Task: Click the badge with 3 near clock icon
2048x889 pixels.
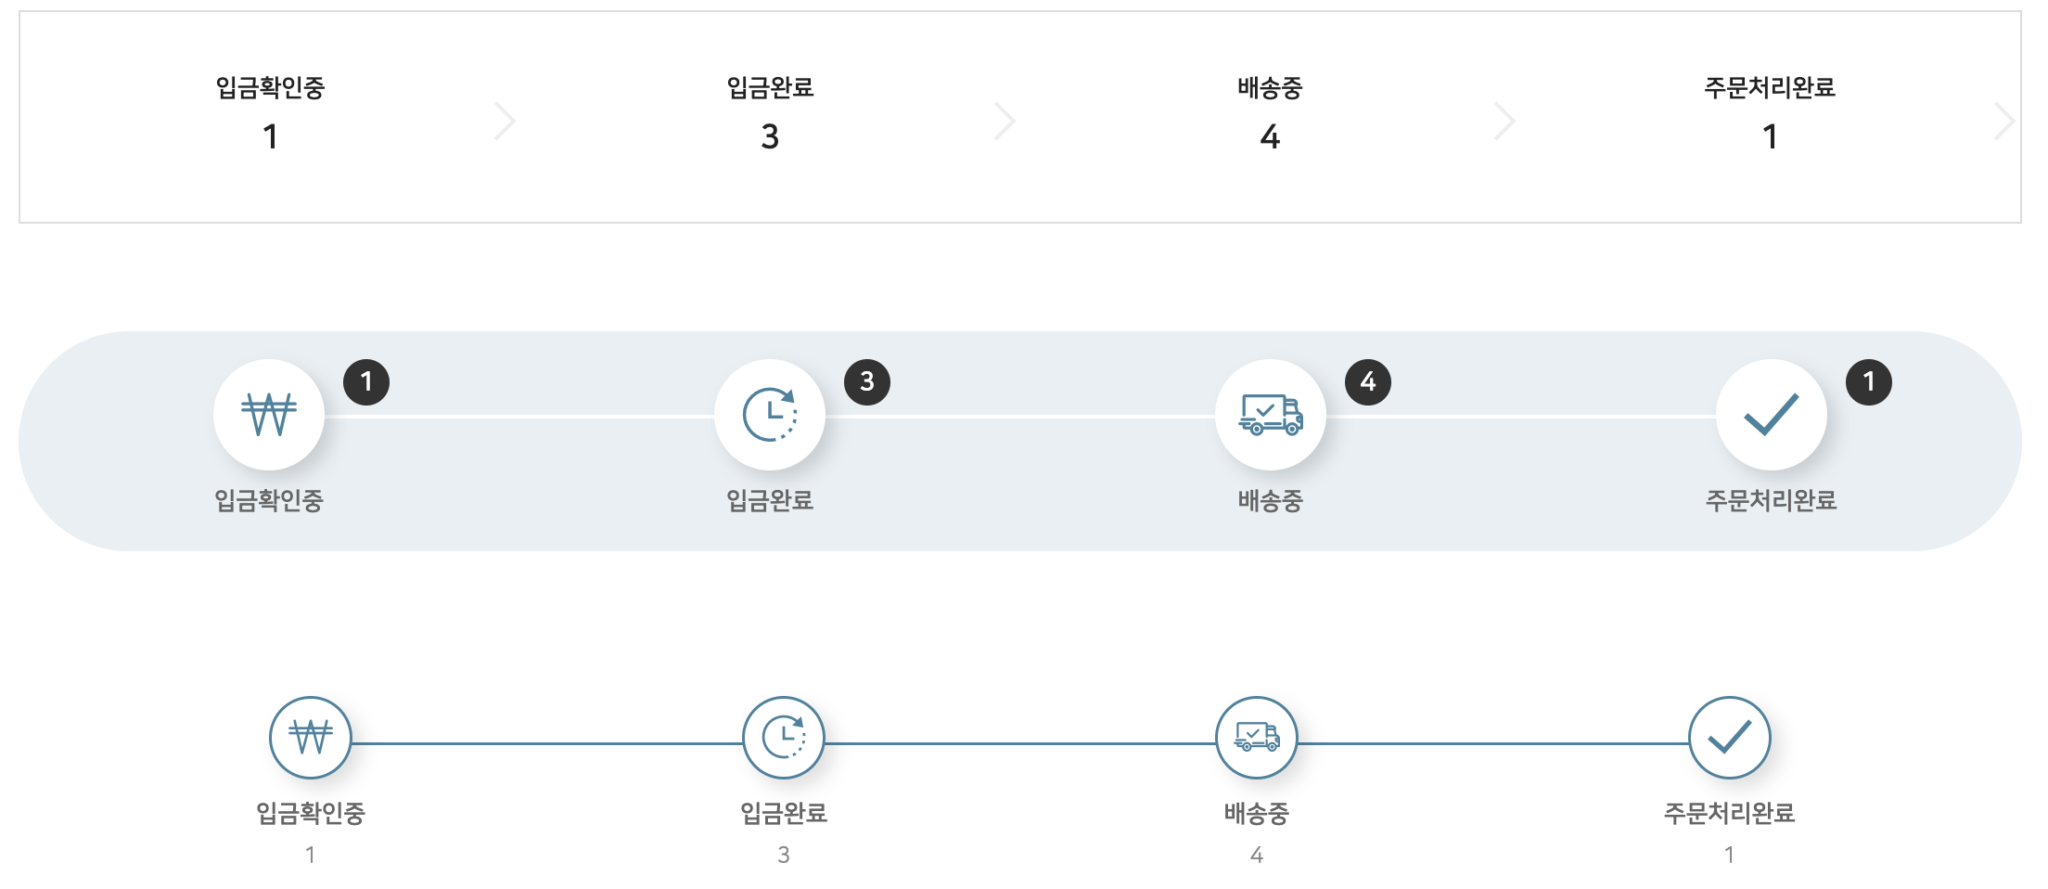Action: point(867,382)
